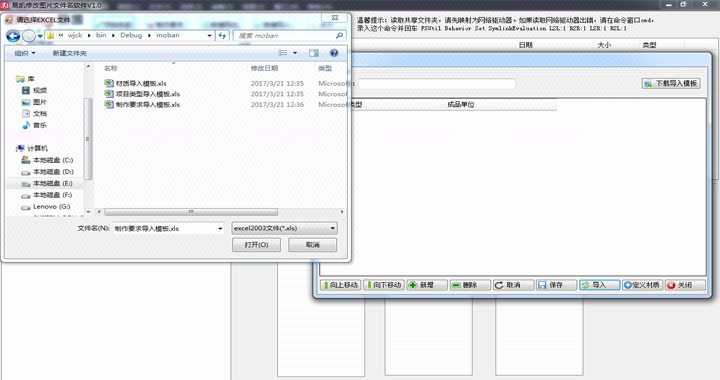
Task: Click 下载导入模板 button
Action: point(671,83)
